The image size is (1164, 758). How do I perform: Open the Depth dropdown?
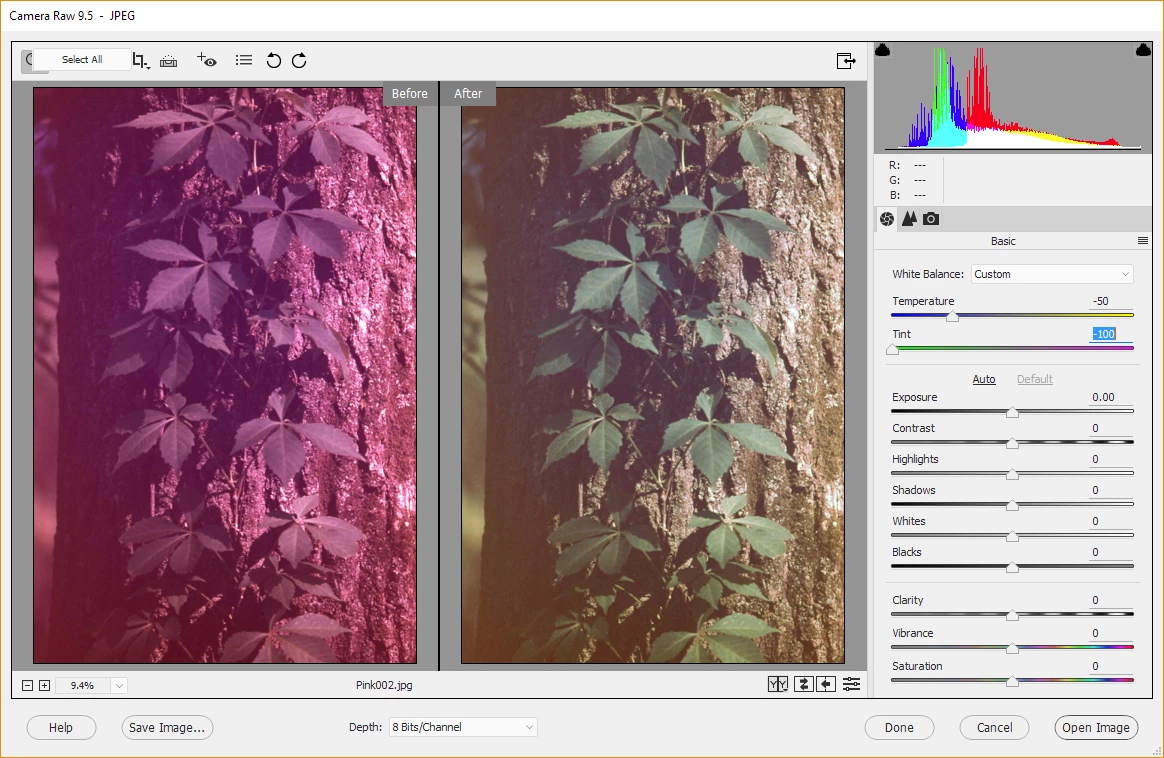click(462, 727)
